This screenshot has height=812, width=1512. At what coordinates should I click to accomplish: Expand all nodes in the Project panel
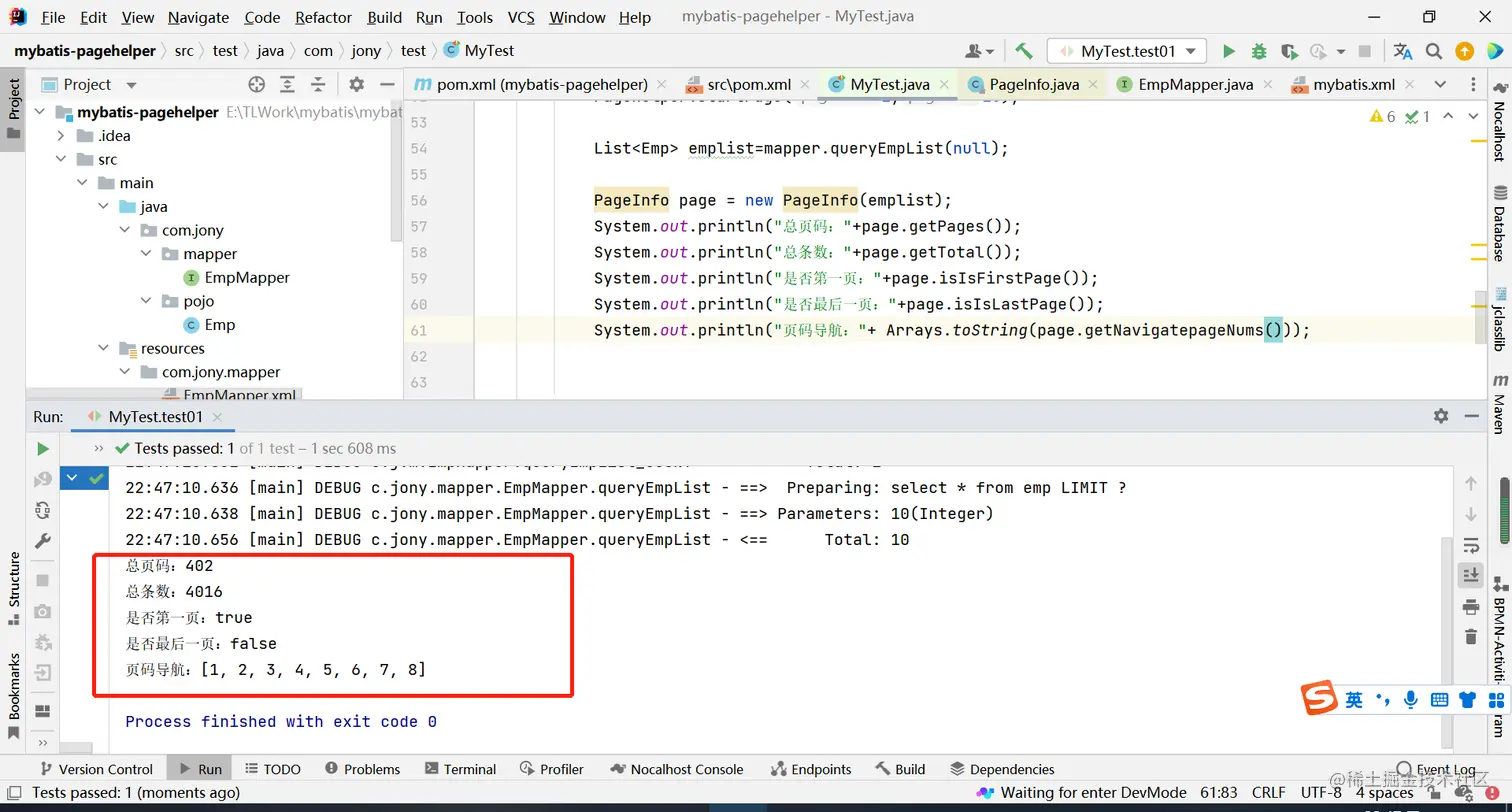(287, 85)
